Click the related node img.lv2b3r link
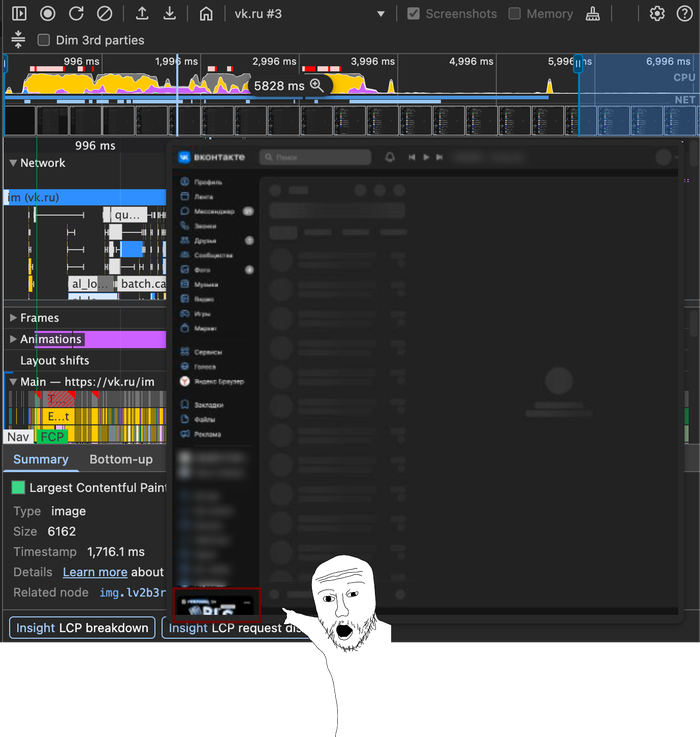This screenshot has height=737, width=700. 133,592
